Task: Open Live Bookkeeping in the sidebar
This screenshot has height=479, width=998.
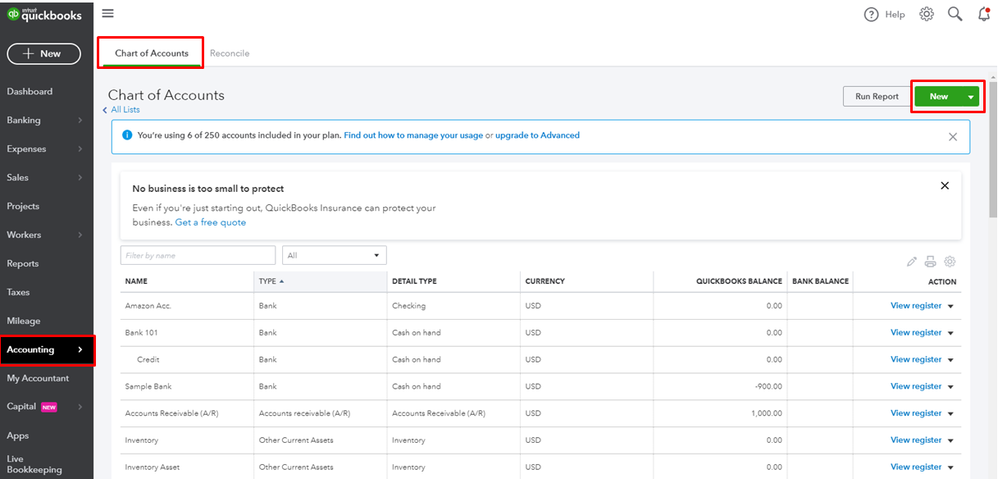Action: coord(34,464)
